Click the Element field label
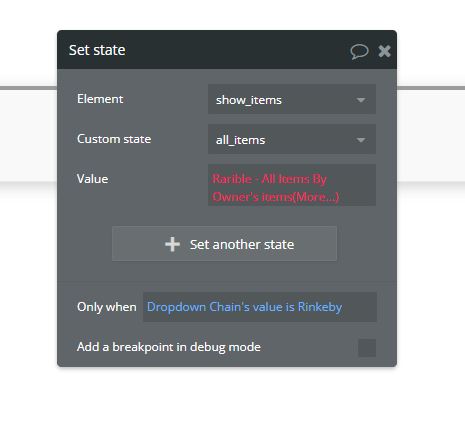This screenshot has height=438, width=465. pos(100,99)
